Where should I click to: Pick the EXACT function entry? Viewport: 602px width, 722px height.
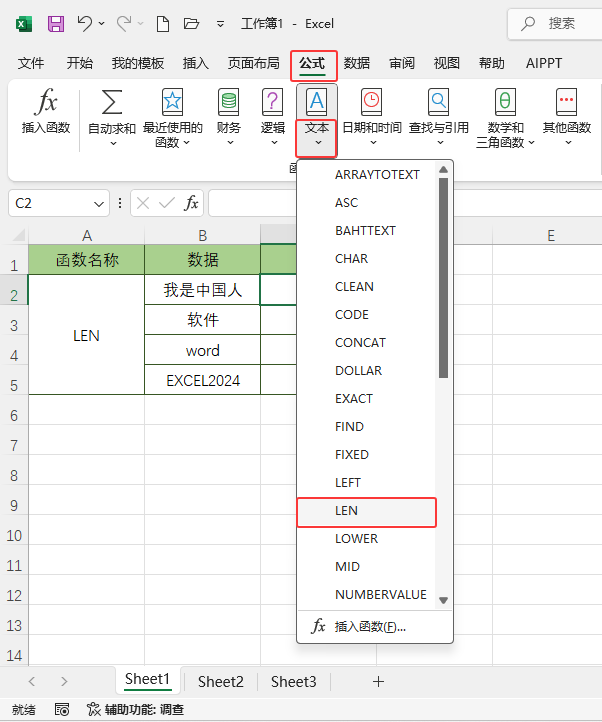367,399
